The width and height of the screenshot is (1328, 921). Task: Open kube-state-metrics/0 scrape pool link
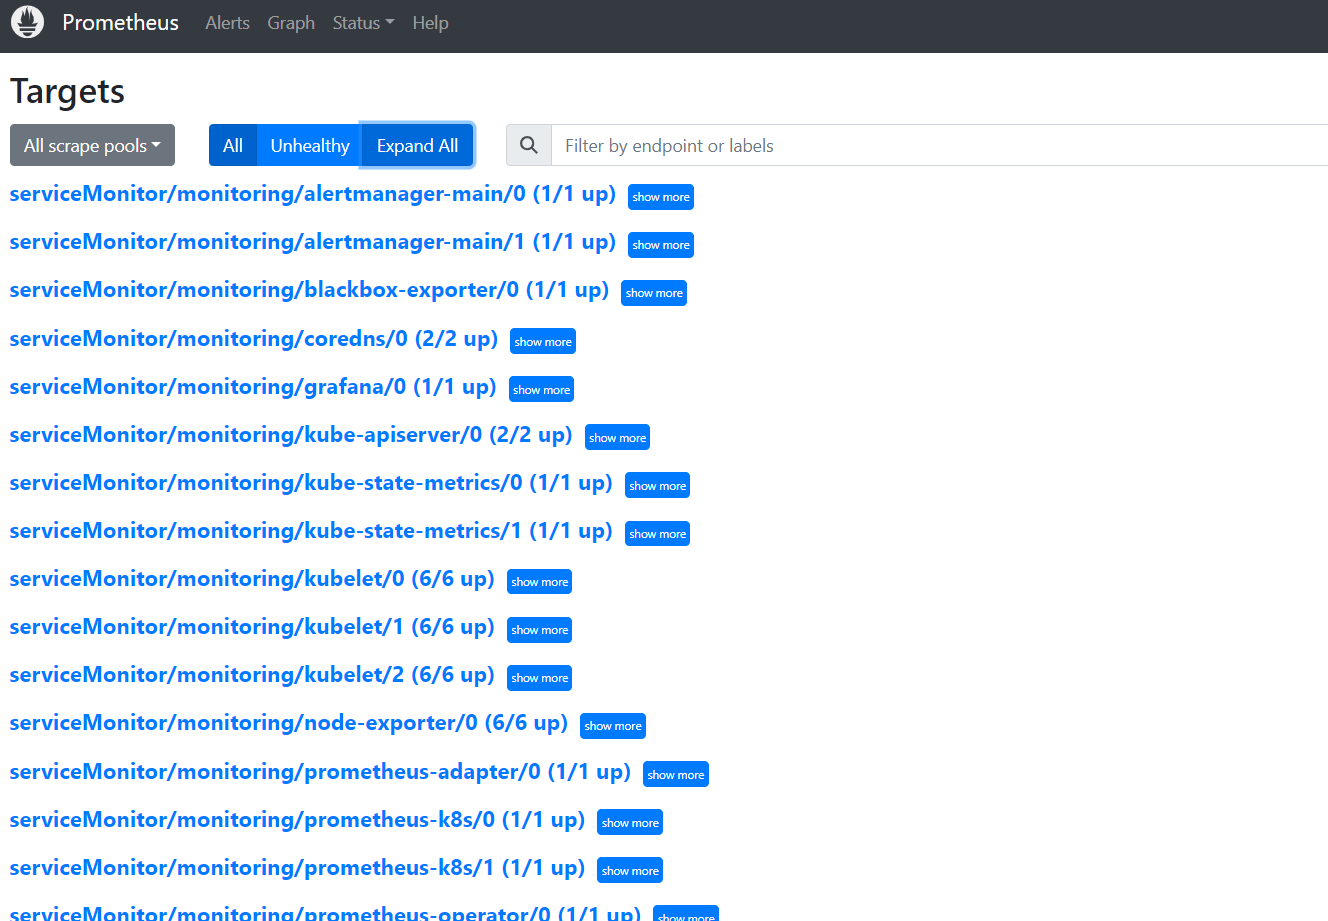[311, 483]
